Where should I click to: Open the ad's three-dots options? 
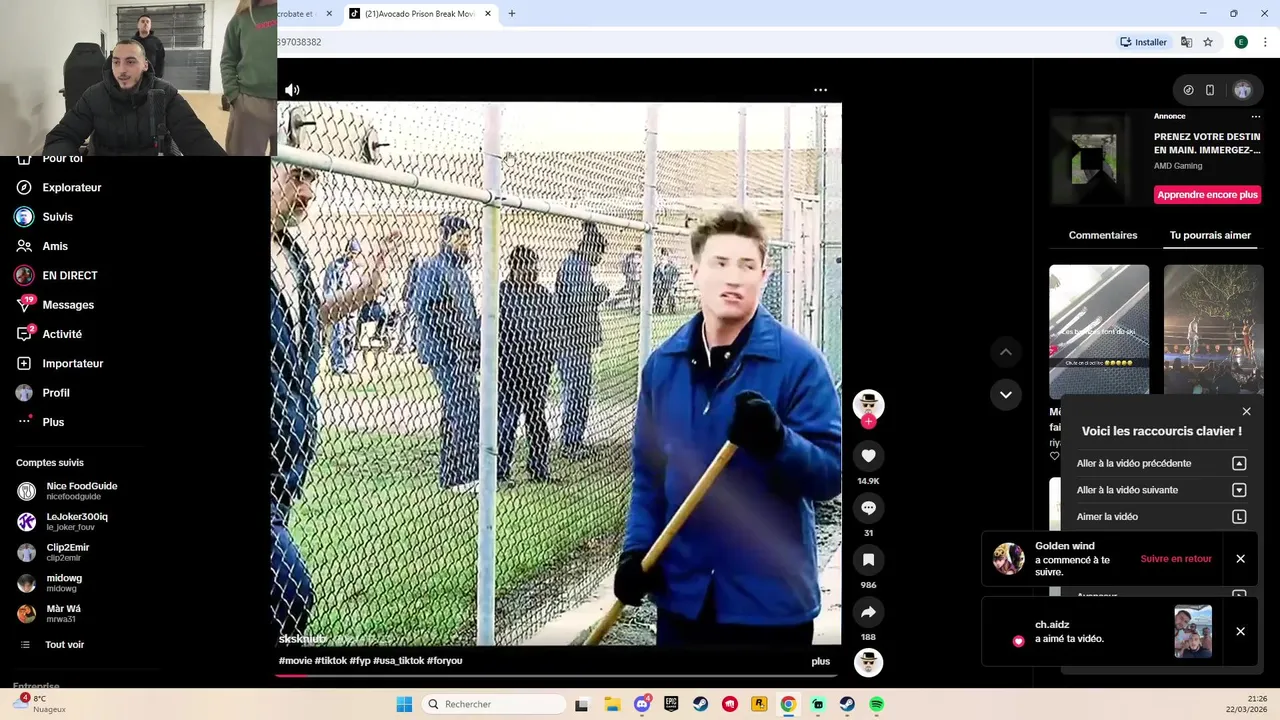1256,116
